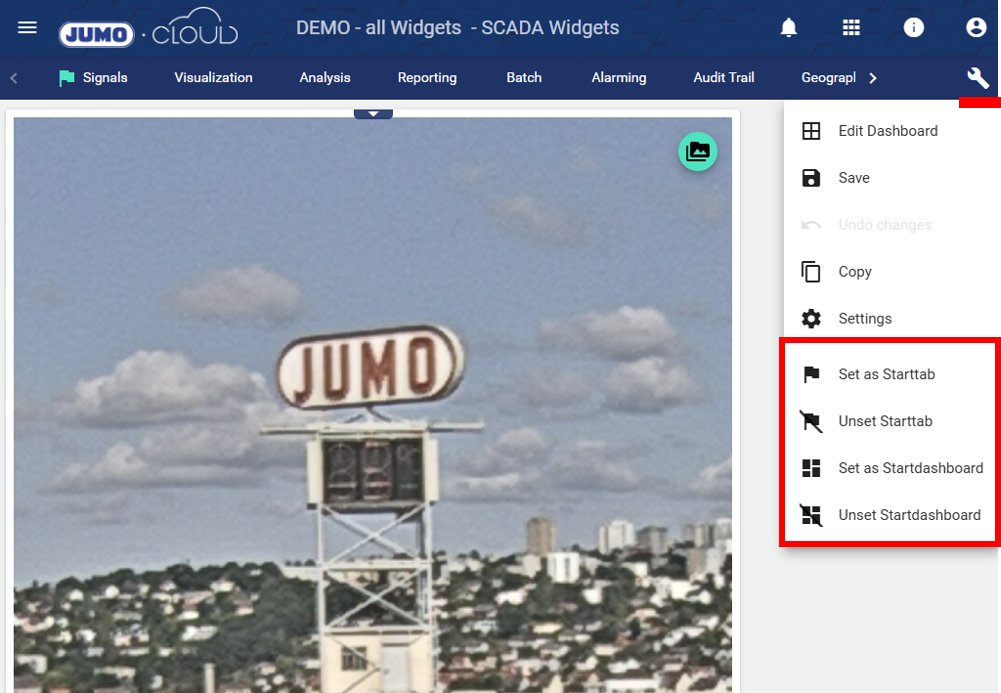Screen dimensions: 1001x693
Task: Click the wrench tools icon
Action: (977, 78)
